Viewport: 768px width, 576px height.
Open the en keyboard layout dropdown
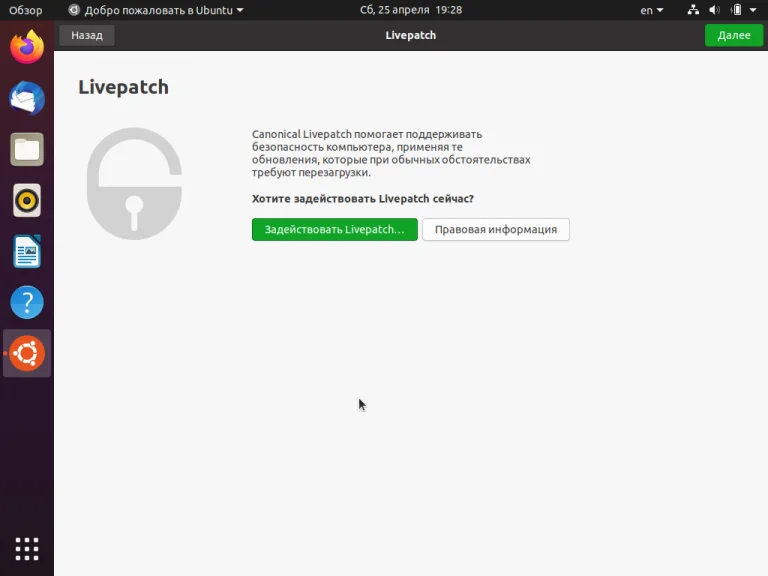(x=651, y=10)
